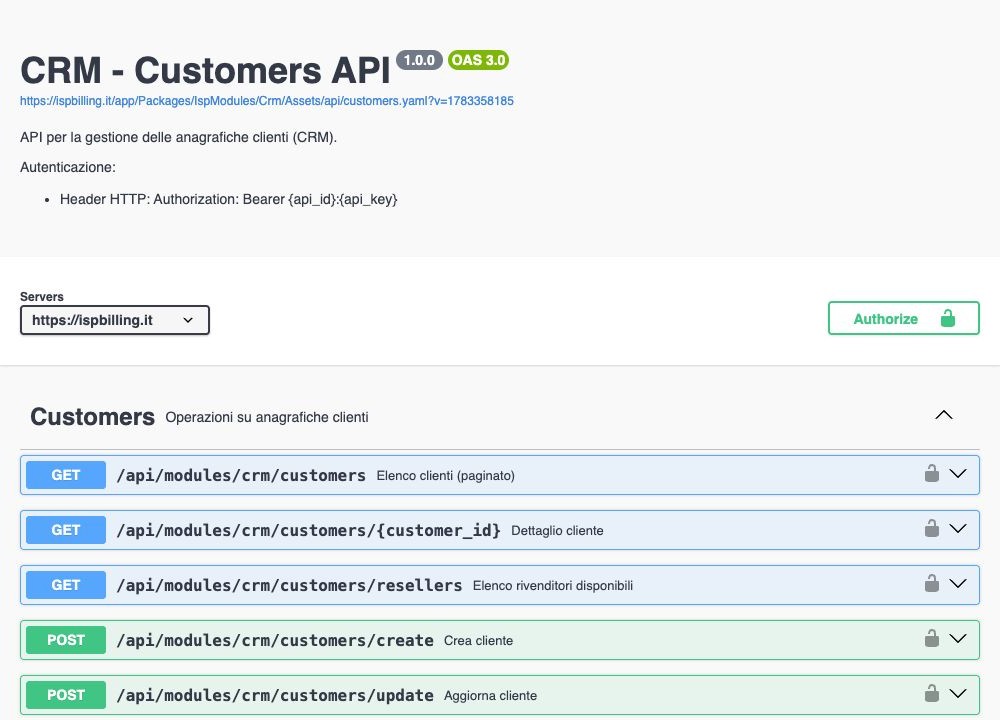Screen dimensions: 1000x720
Task: Click the GET badge for Dettaglio cliente
Action: pos(66,530)
